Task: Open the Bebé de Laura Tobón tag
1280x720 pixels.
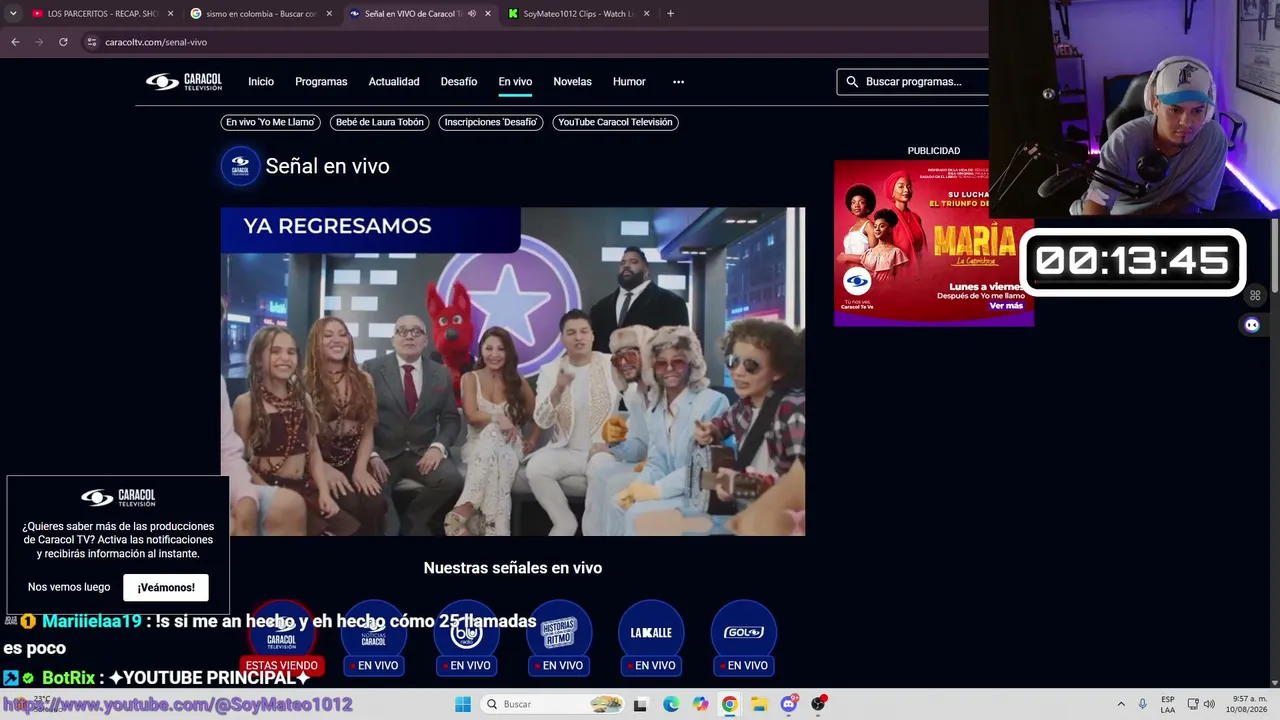Action: click(x=380, y=122)
